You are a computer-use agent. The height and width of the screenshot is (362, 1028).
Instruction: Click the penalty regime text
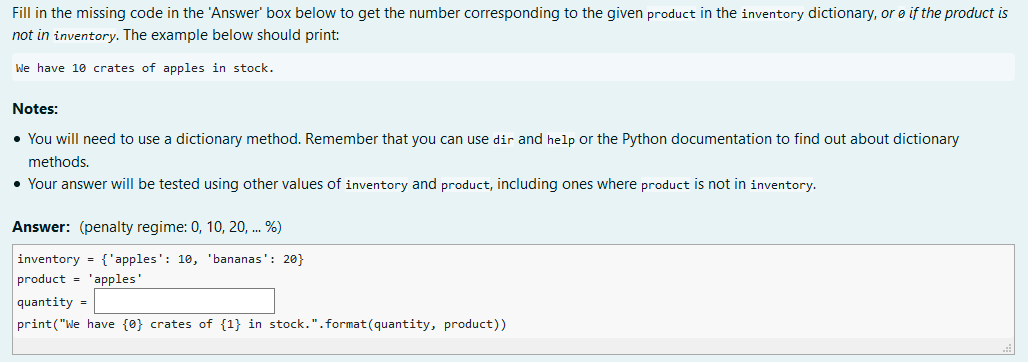(x=180, y=227)
